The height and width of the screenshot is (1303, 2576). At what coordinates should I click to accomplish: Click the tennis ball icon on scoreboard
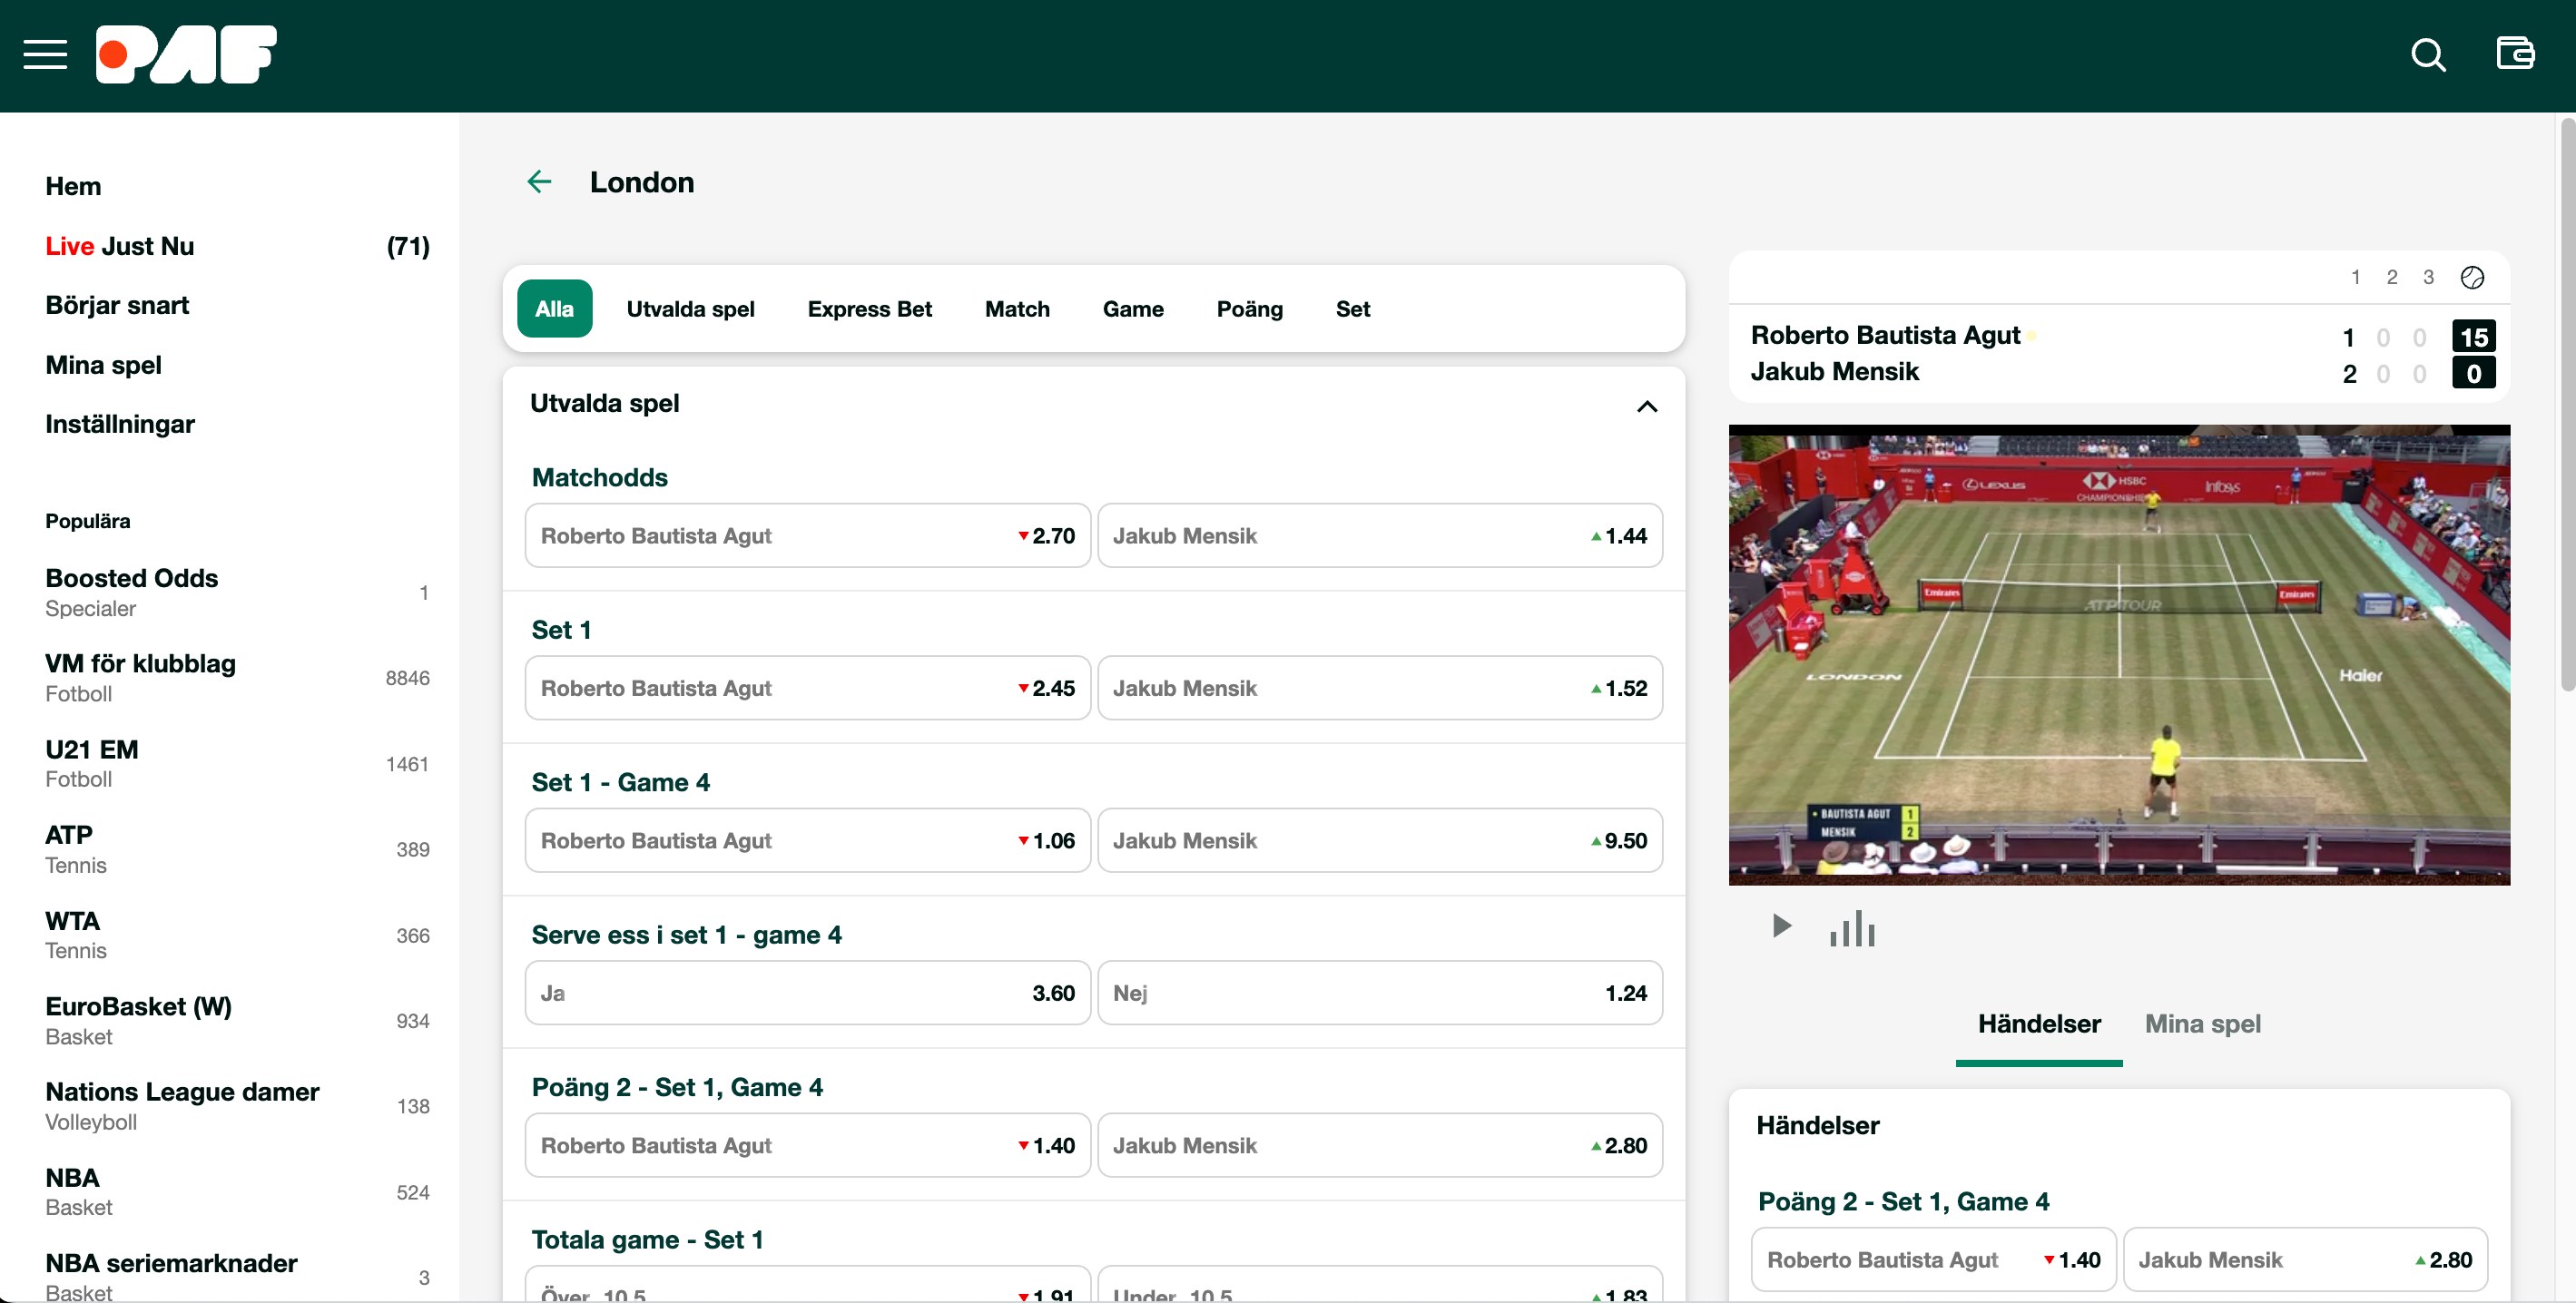[2472, 277]
